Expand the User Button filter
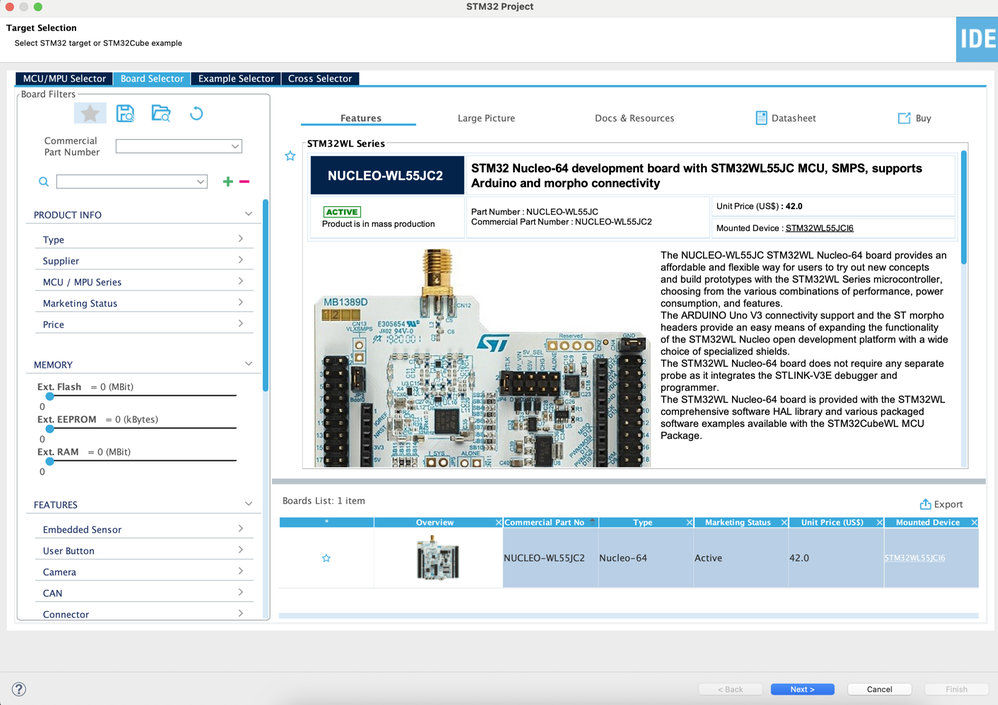This screenshot has width=998, height=705. [x=241, y=549]
